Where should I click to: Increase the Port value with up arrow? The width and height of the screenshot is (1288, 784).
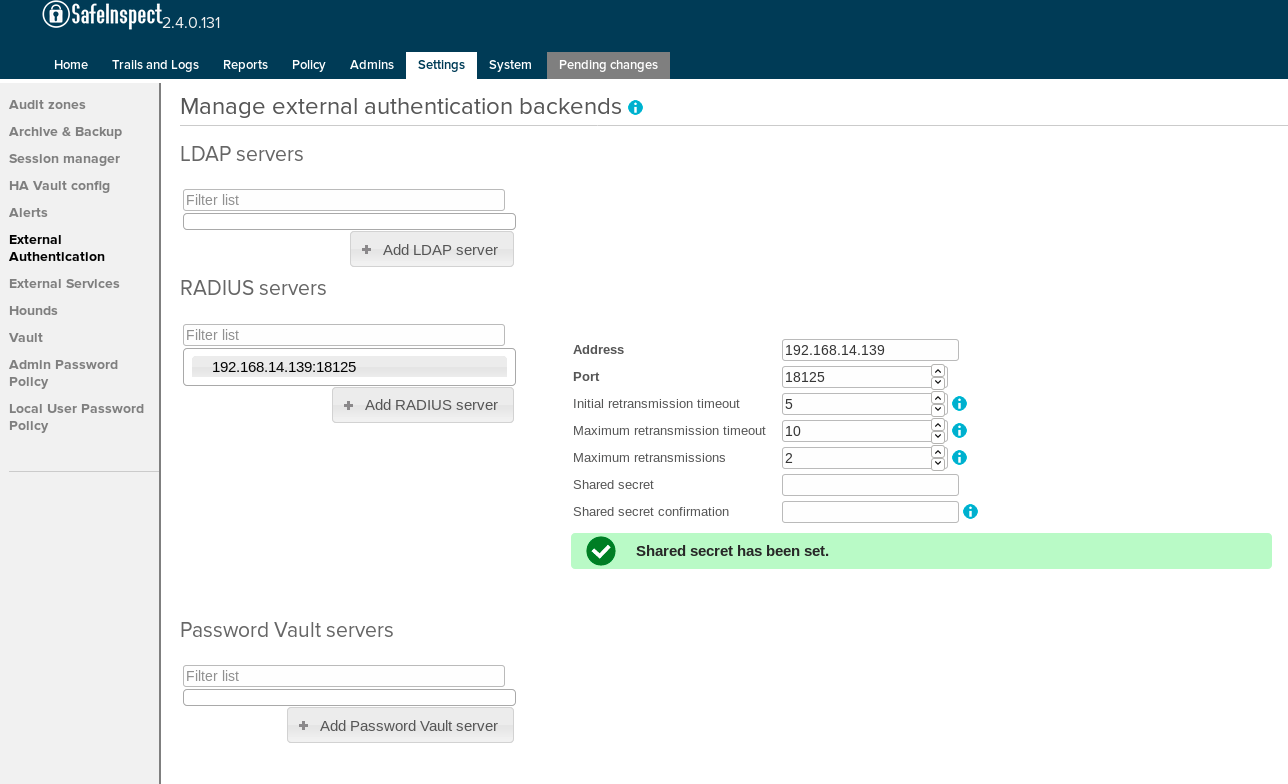coord(938,371)
